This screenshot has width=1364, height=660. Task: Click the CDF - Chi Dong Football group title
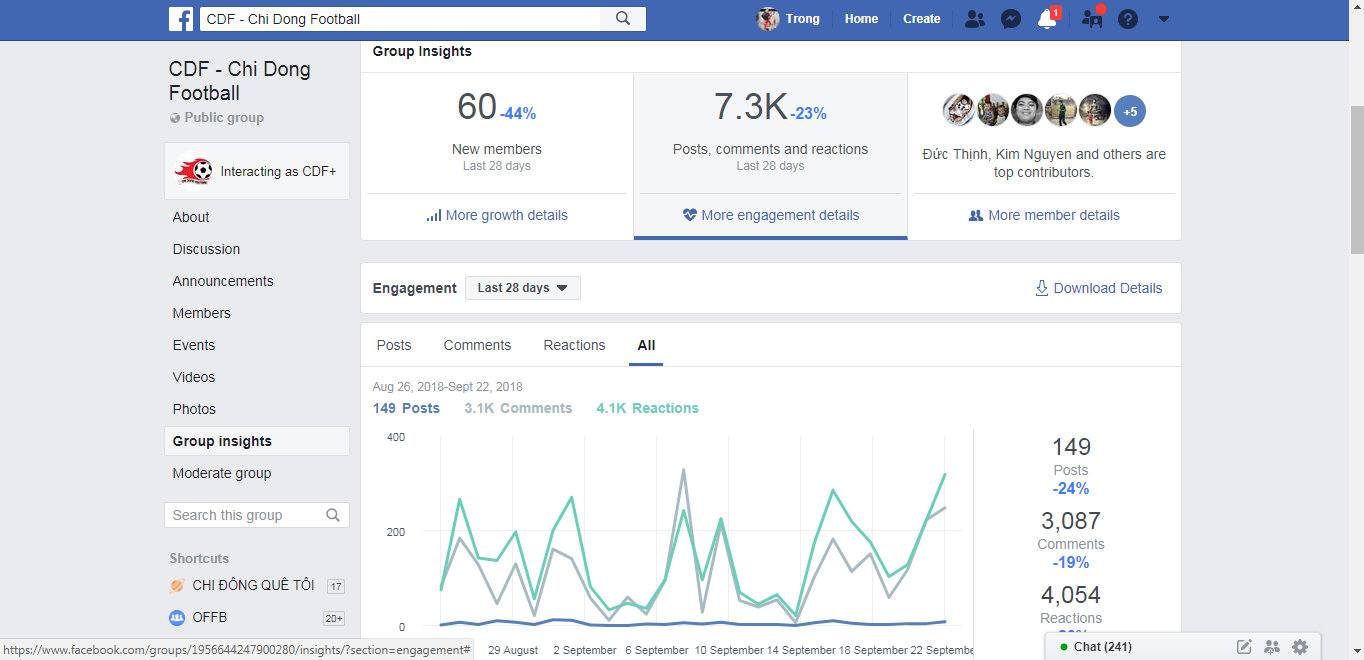tap(240, 81)
